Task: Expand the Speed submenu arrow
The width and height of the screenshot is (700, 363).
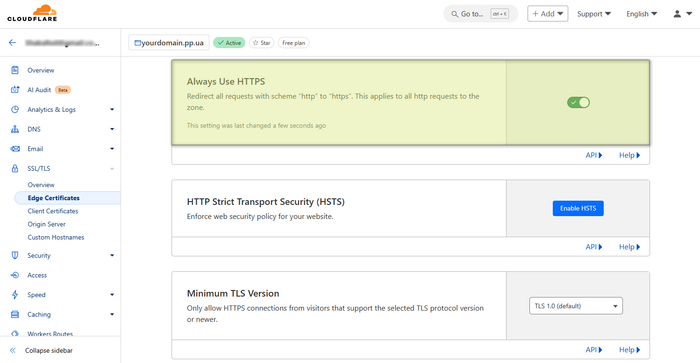Action: [x=112, y=295]
